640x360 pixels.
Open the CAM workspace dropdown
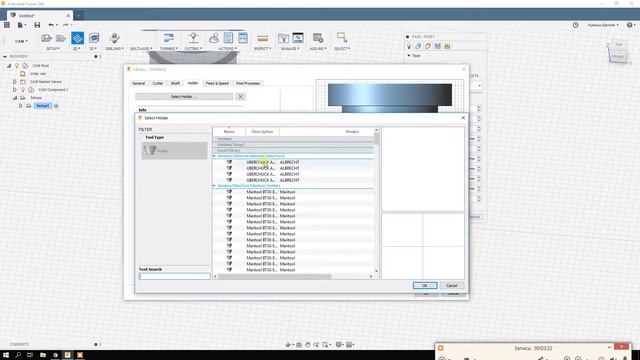click(x=21, y=41)
